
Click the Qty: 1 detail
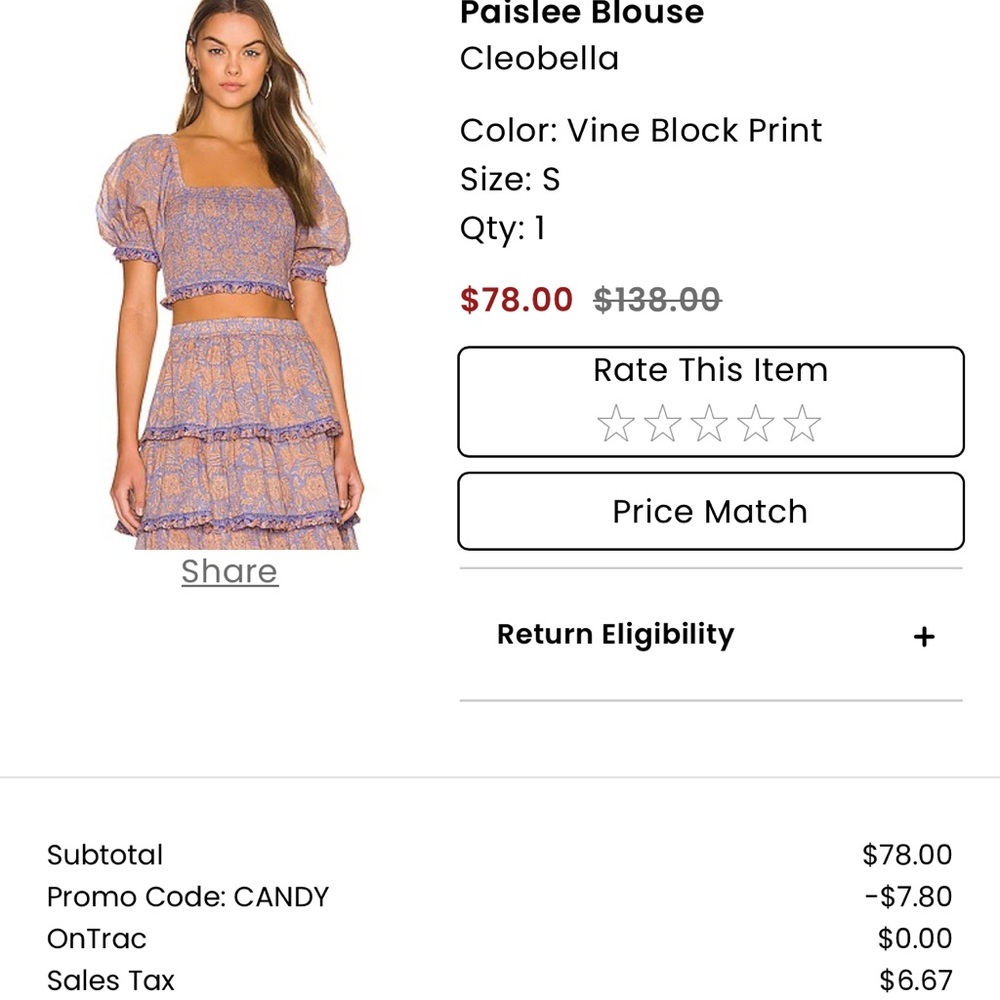(x=502, y=229)
